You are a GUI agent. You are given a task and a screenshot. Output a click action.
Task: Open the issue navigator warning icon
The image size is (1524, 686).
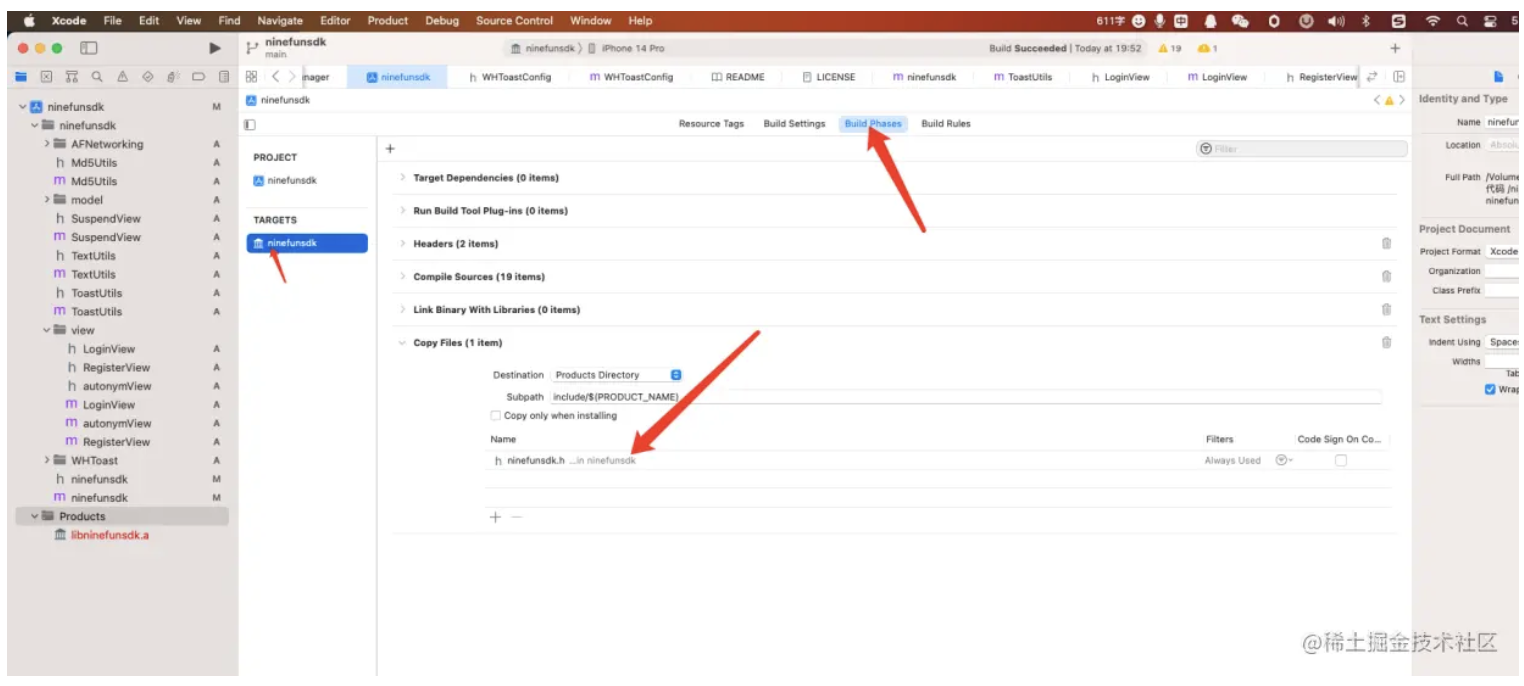point(122,76)
